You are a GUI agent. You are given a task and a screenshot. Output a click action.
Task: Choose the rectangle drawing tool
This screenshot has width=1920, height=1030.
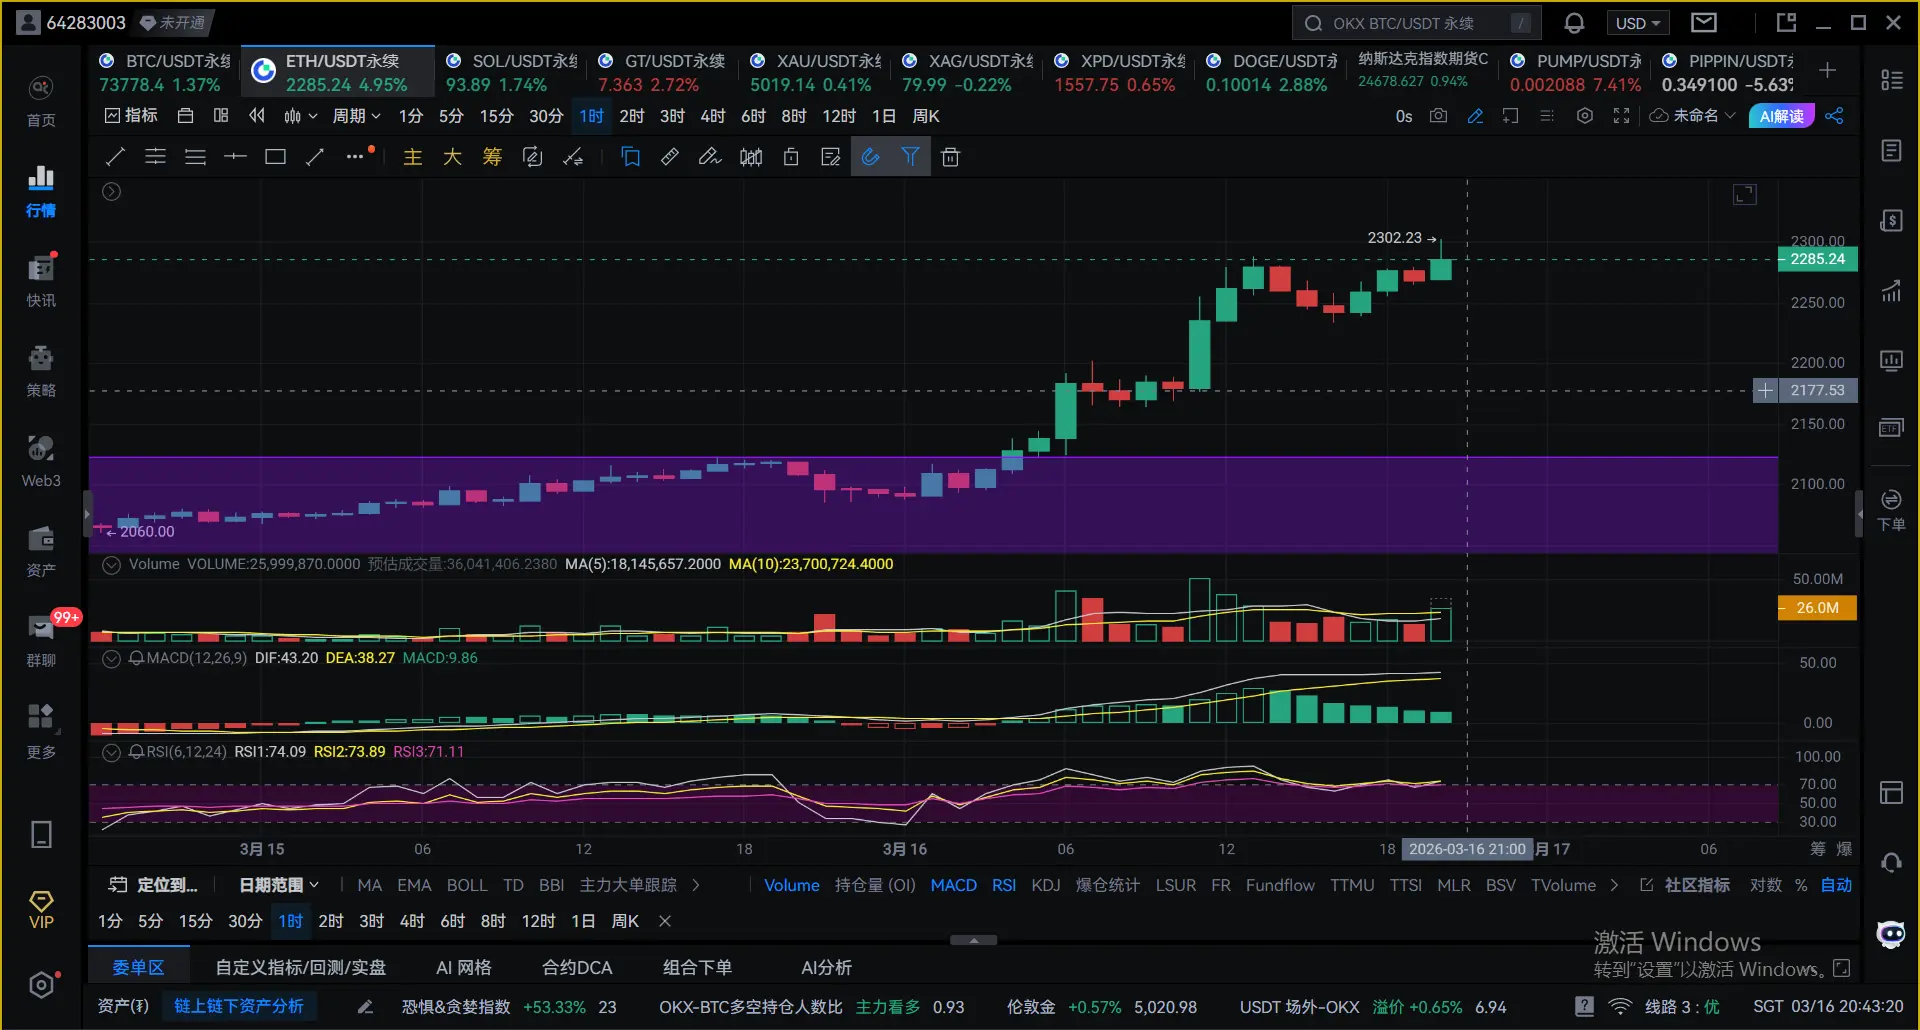(275, 157)
